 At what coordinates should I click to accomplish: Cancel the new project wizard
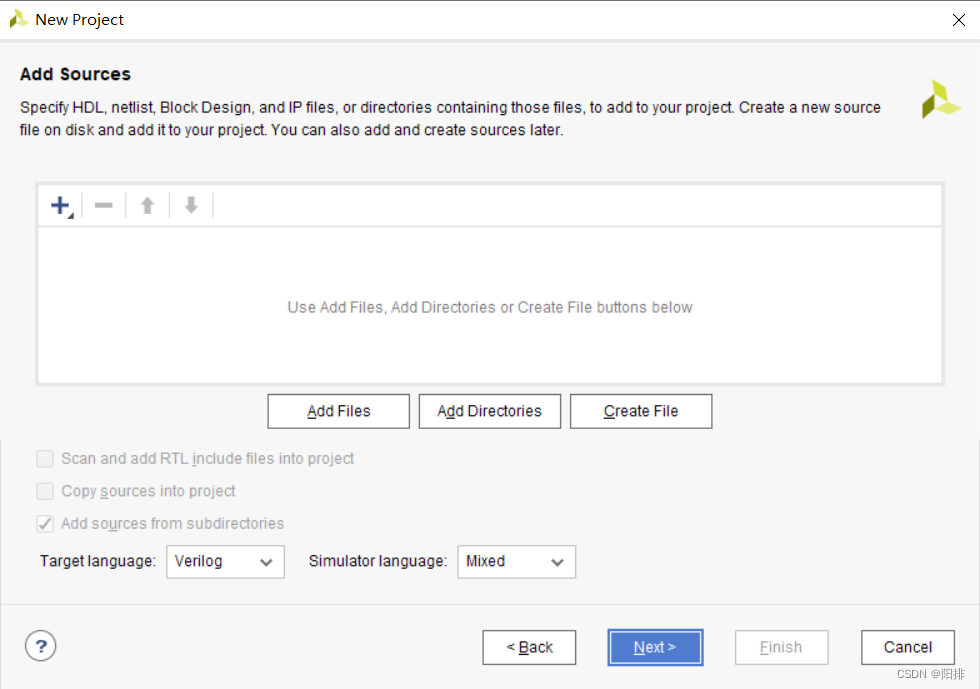tap(908, 647)
